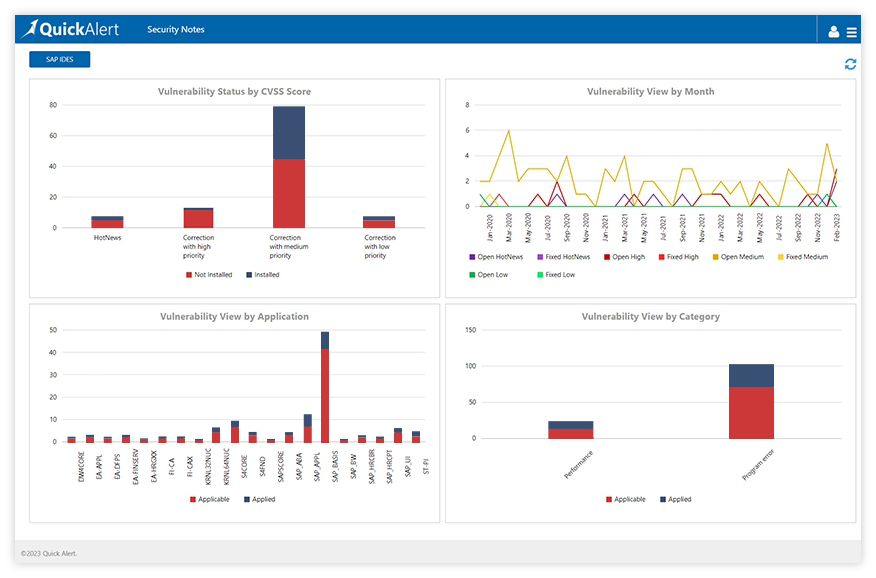Toggle Applied legend in Application chart
876x578 pixels.
(260, 499)
